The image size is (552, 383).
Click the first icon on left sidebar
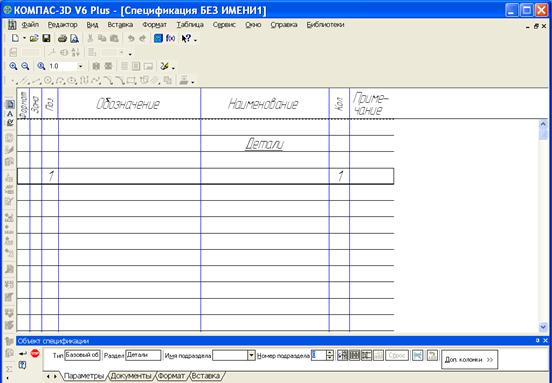click(10, 105)
